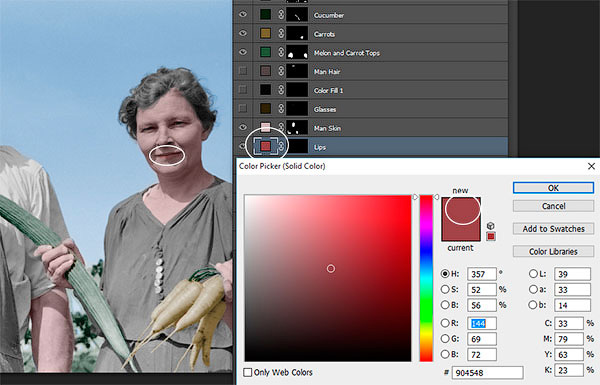Click the hex color input field
Image resolution: width=600 pixels, height=385 pixels.
(488, 372)
